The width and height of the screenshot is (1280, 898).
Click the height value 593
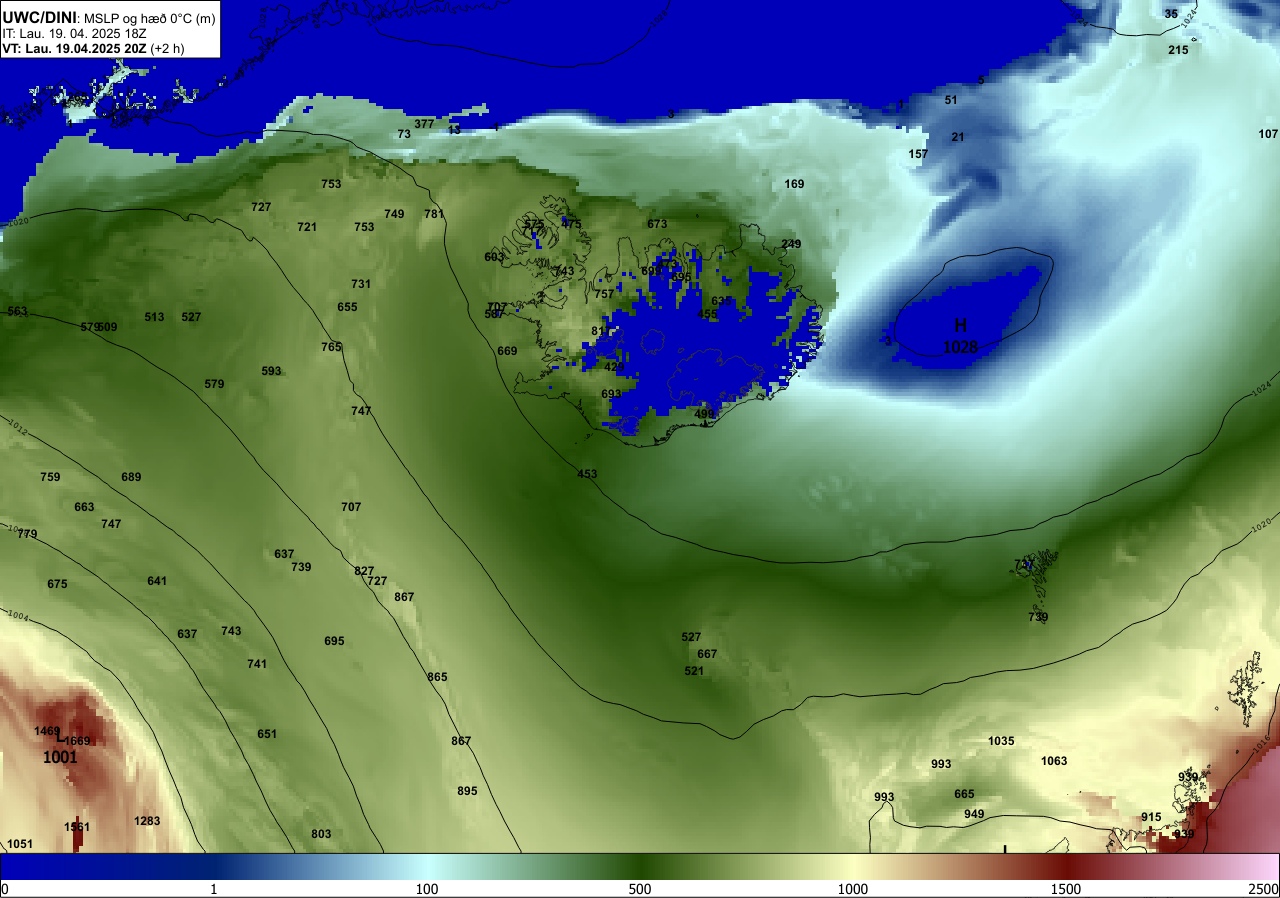coord(271,371)
